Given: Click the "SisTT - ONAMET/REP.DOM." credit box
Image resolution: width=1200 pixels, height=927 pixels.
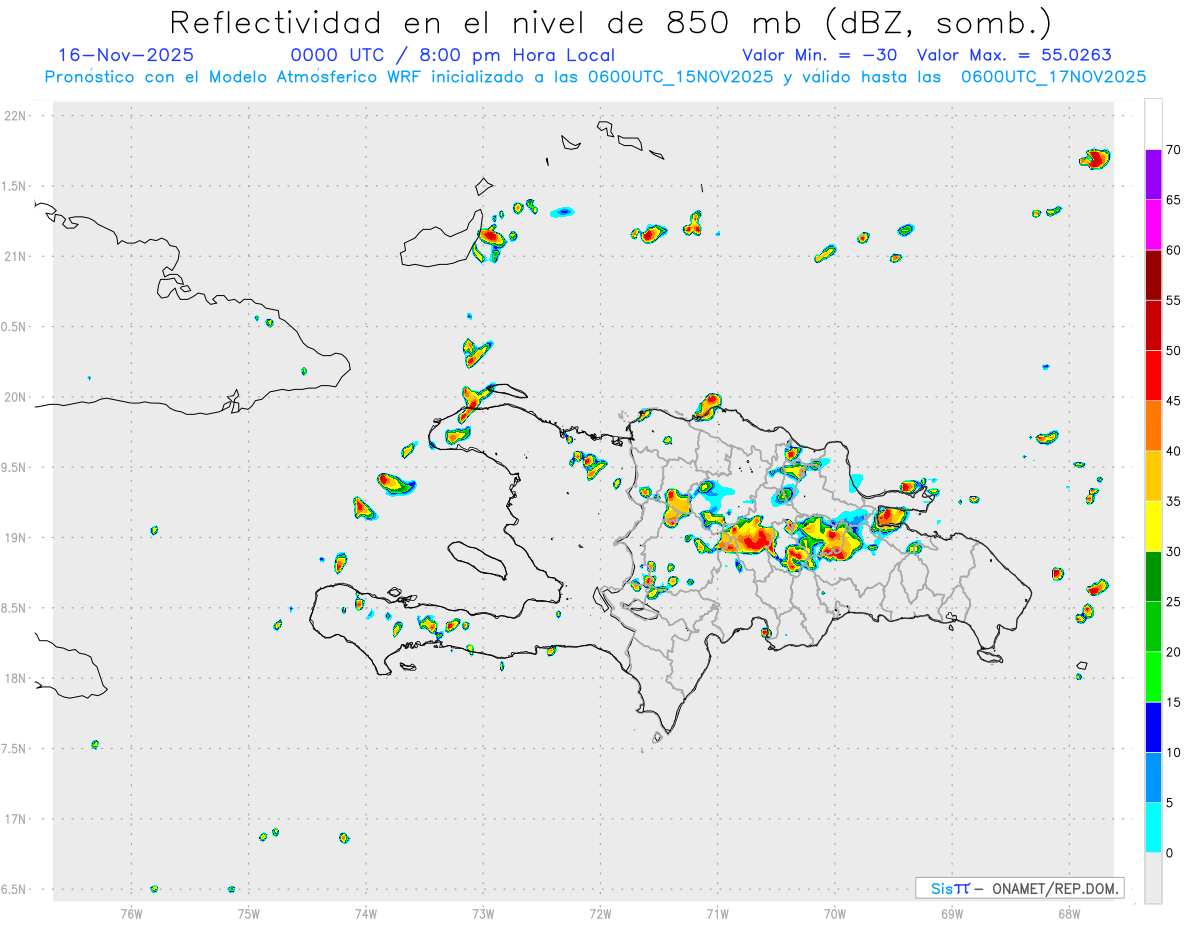Looking at the screenshot, I should coord(1019,888).
